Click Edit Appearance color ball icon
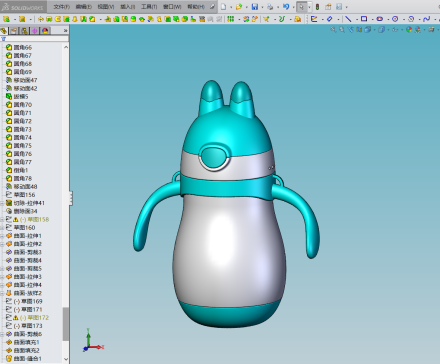 (x=409, y=30)
